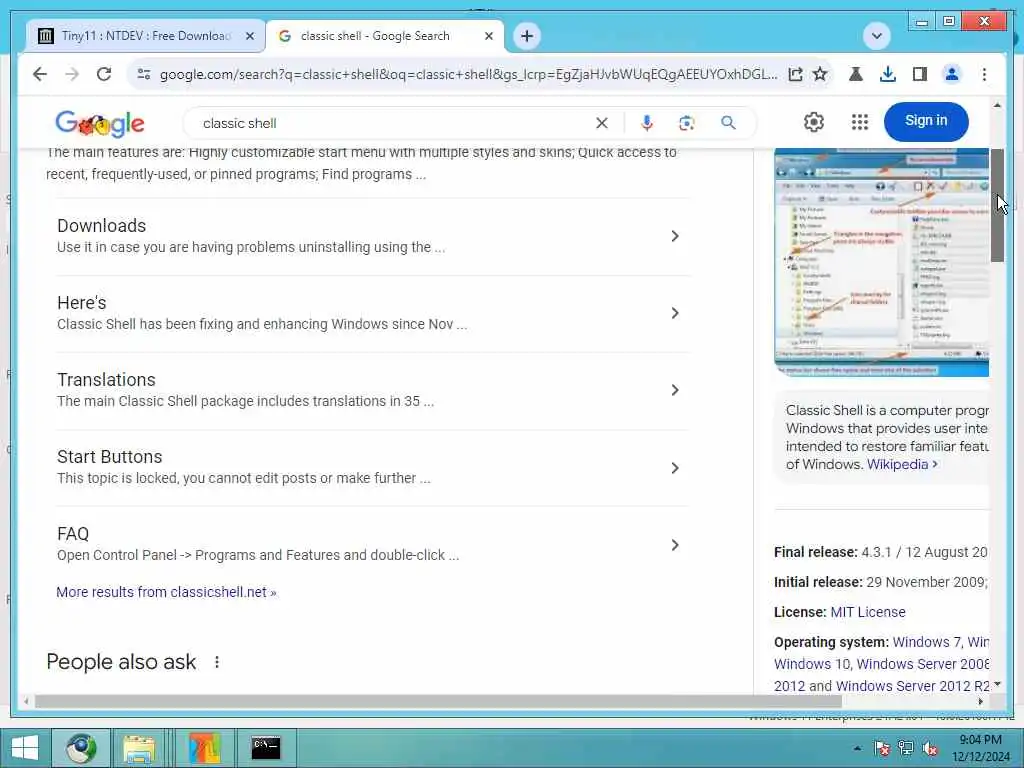Open the Windows 7 operating system link
The width and height of the screenshot is (1024, 768).
pyautogui.click(x=927, y=643)
